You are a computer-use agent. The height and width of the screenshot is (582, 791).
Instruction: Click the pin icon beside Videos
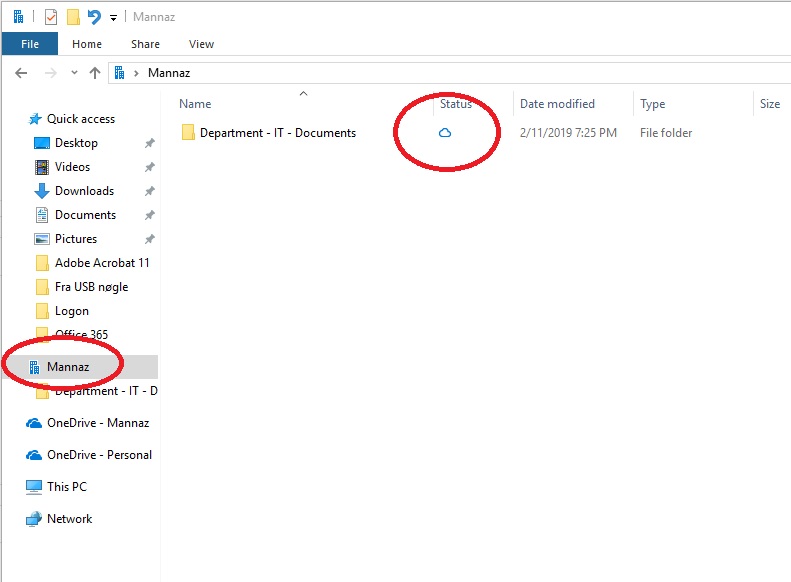pos(149,167)
